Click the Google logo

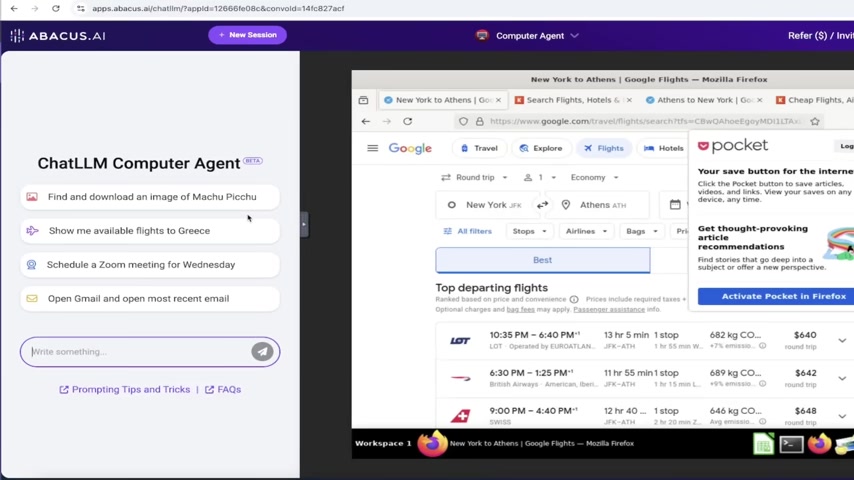tap(410, 148)
